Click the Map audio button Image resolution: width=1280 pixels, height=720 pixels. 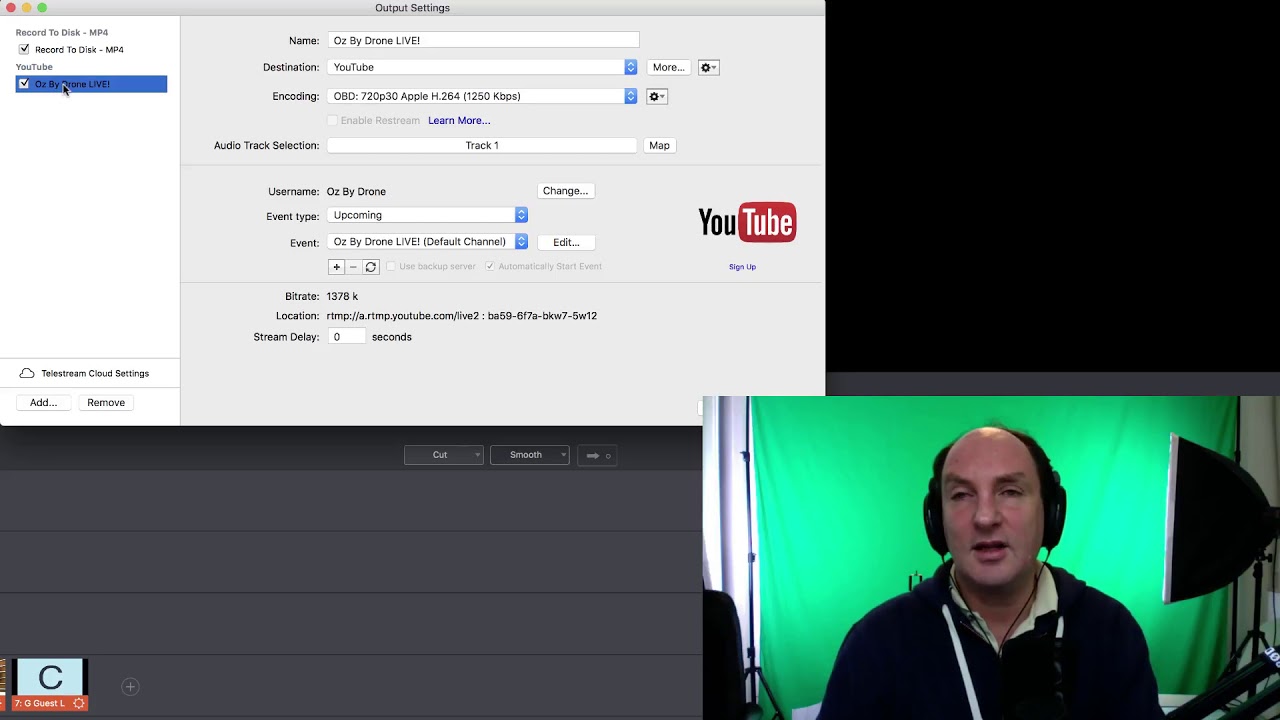pyautogui.click(x=659, y=145)
